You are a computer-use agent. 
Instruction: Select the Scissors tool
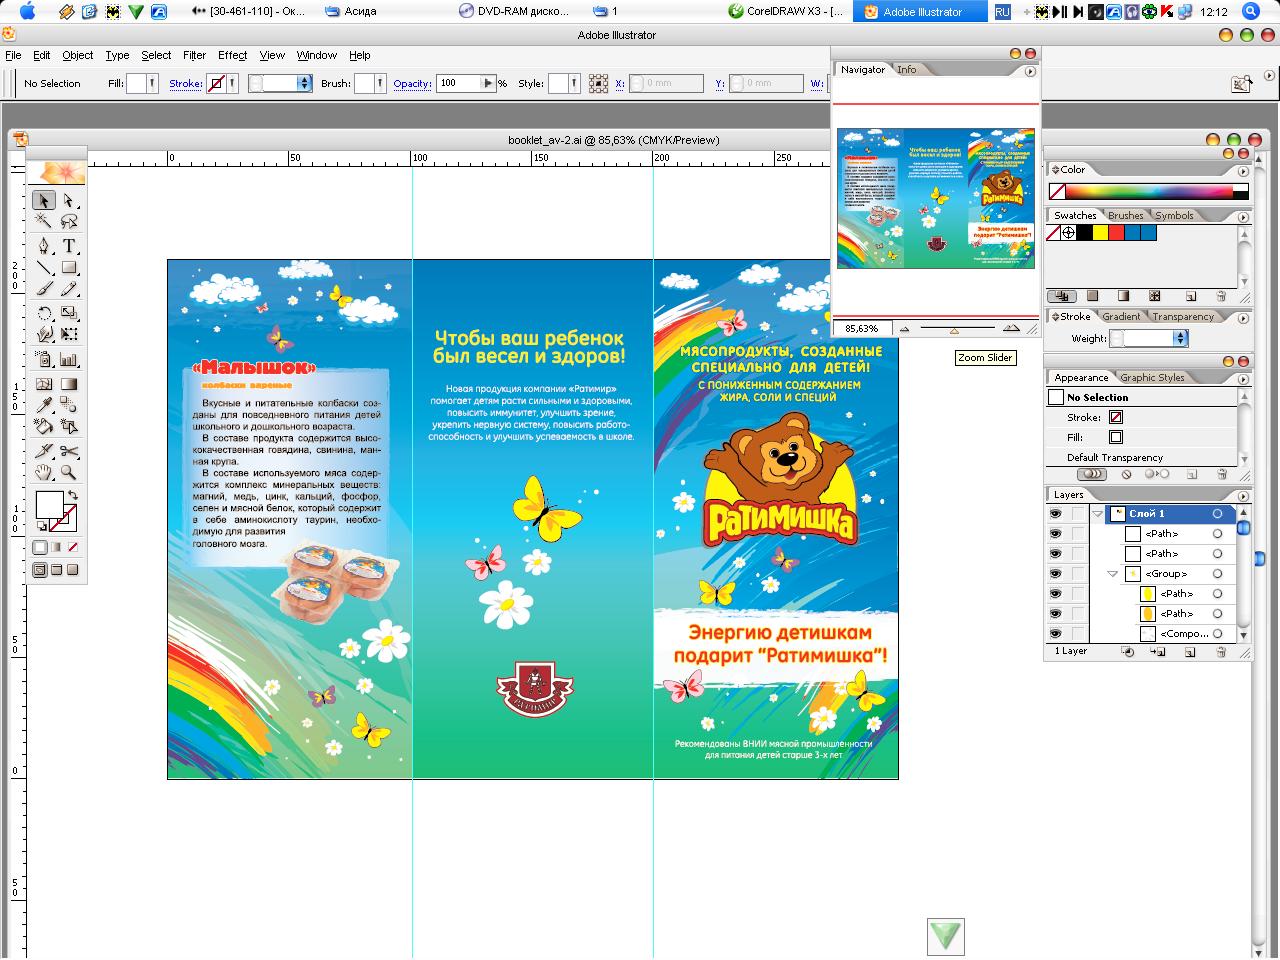pos(69,451)
